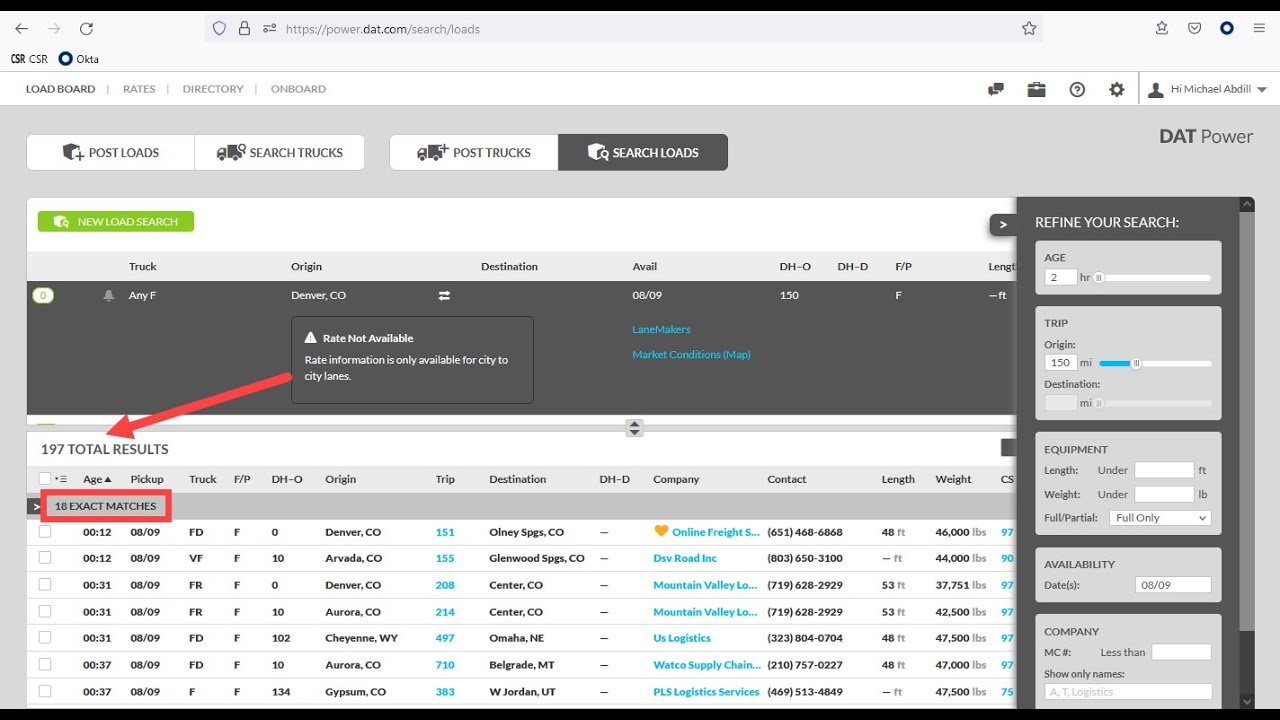Open Hi Michael Abdill user menu
The height and width of the screenshot is (720, 1280).
click(1207, 89)
